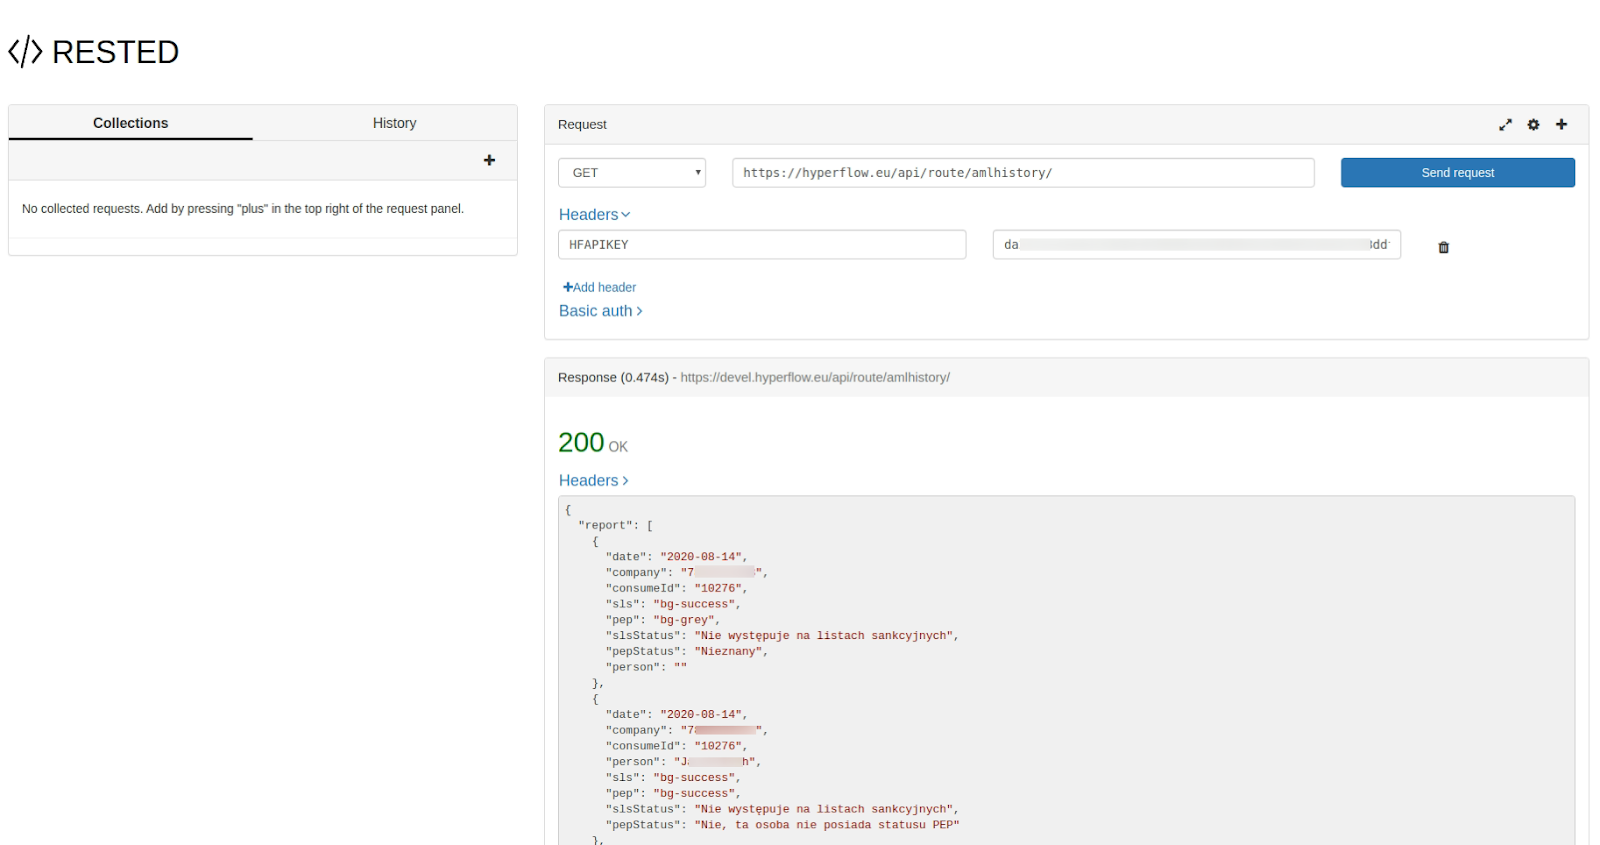Focus the HFAPIKEY header name field
This screenshot has width=1600, height=845.
pos(762,245)
